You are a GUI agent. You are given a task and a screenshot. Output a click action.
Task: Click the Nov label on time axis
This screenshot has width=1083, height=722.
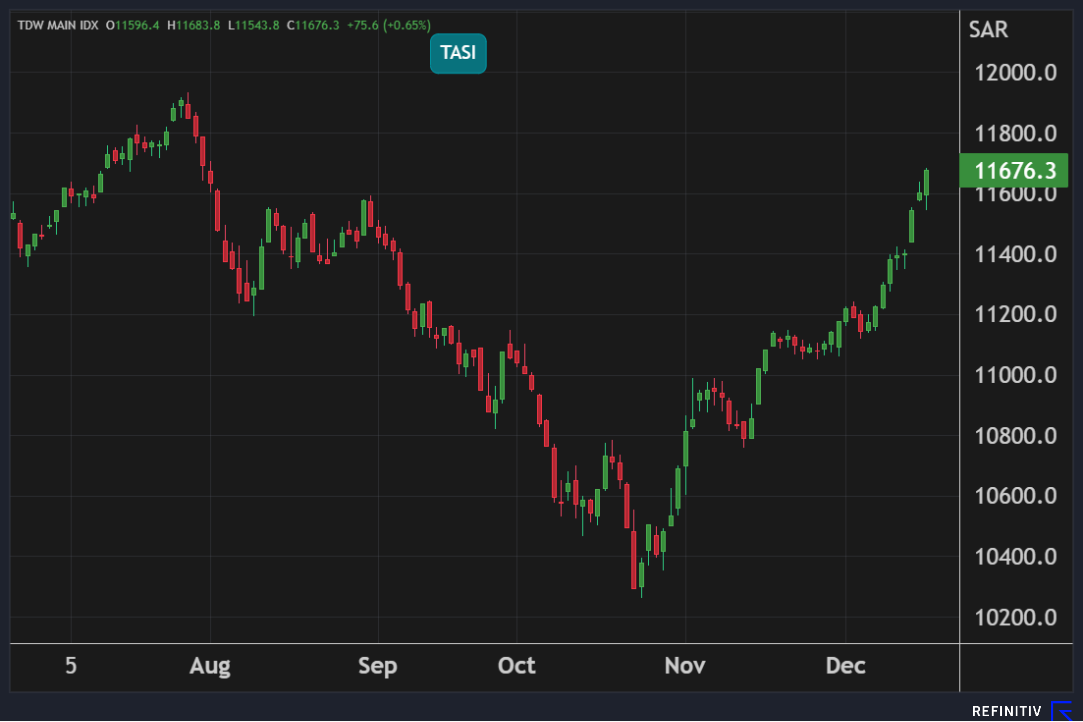click(685, 666)
